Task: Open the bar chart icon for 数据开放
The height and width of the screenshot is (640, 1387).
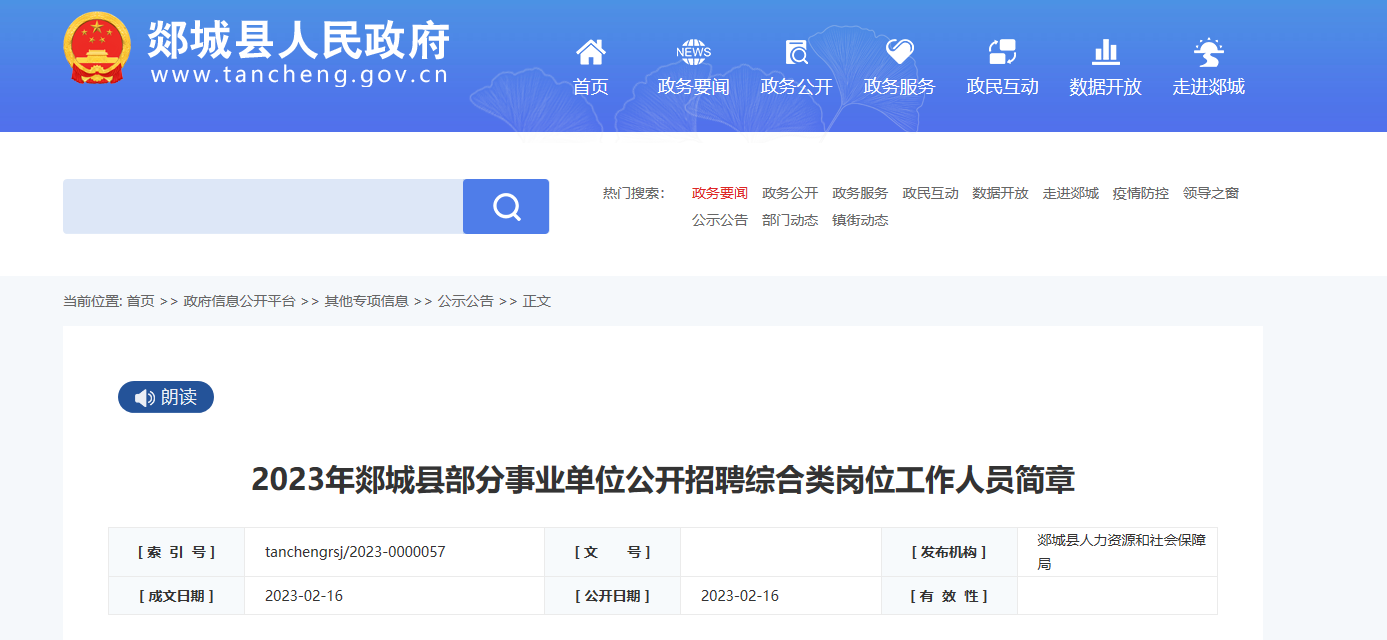Action: pos(1105,51)
